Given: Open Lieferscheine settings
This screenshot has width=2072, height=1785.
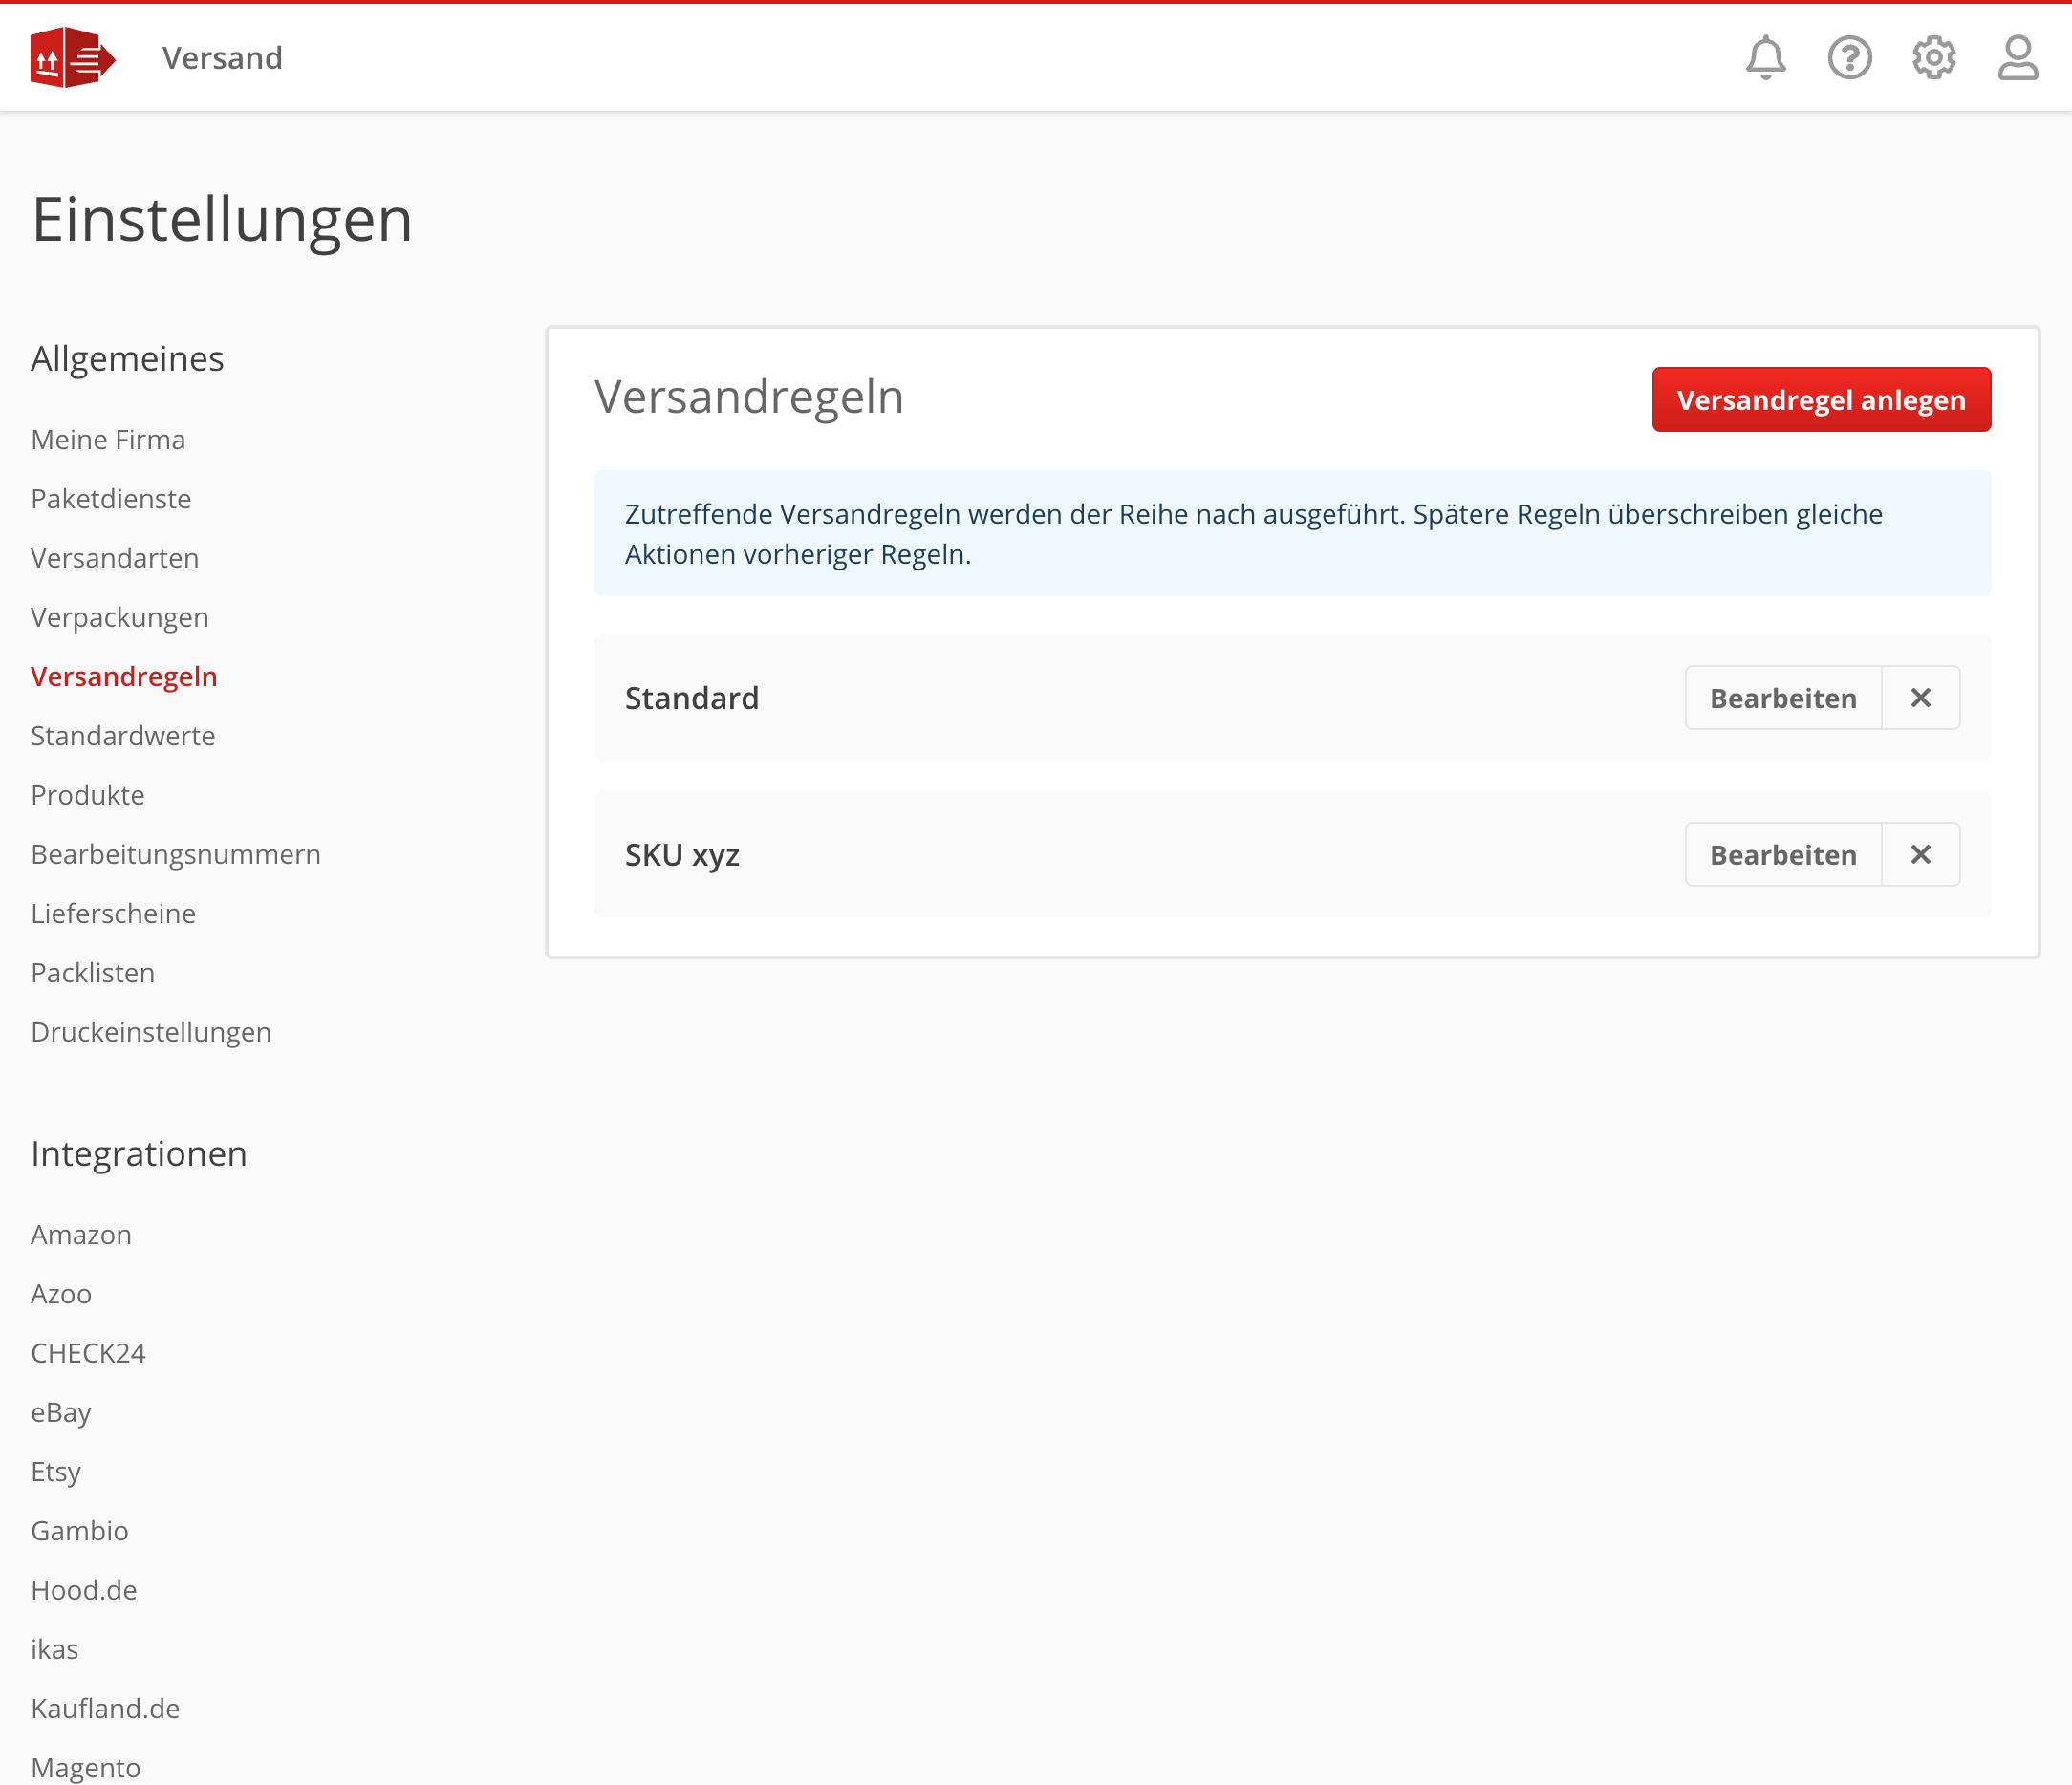Looking at the screenshot, I should (x=113, y=914).
